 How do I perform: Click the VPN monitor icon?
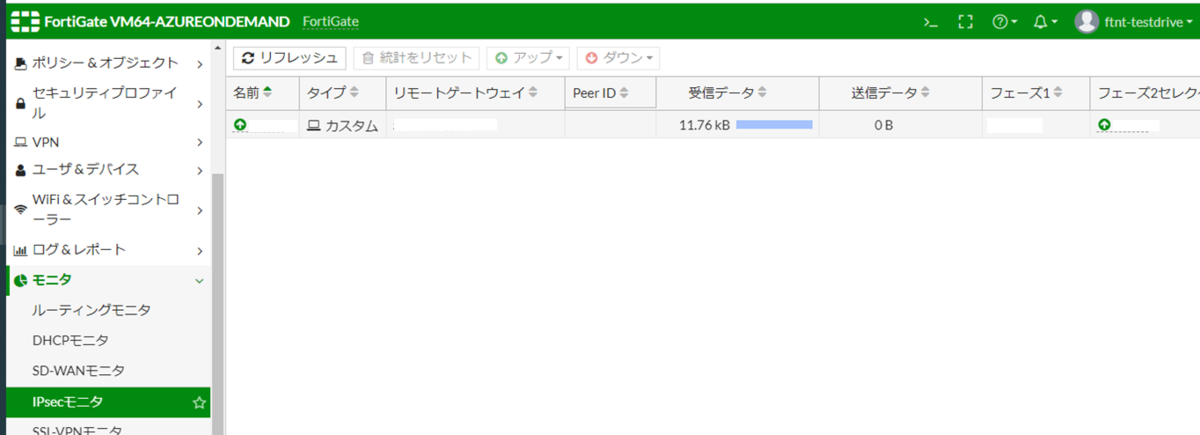point(20,143)
